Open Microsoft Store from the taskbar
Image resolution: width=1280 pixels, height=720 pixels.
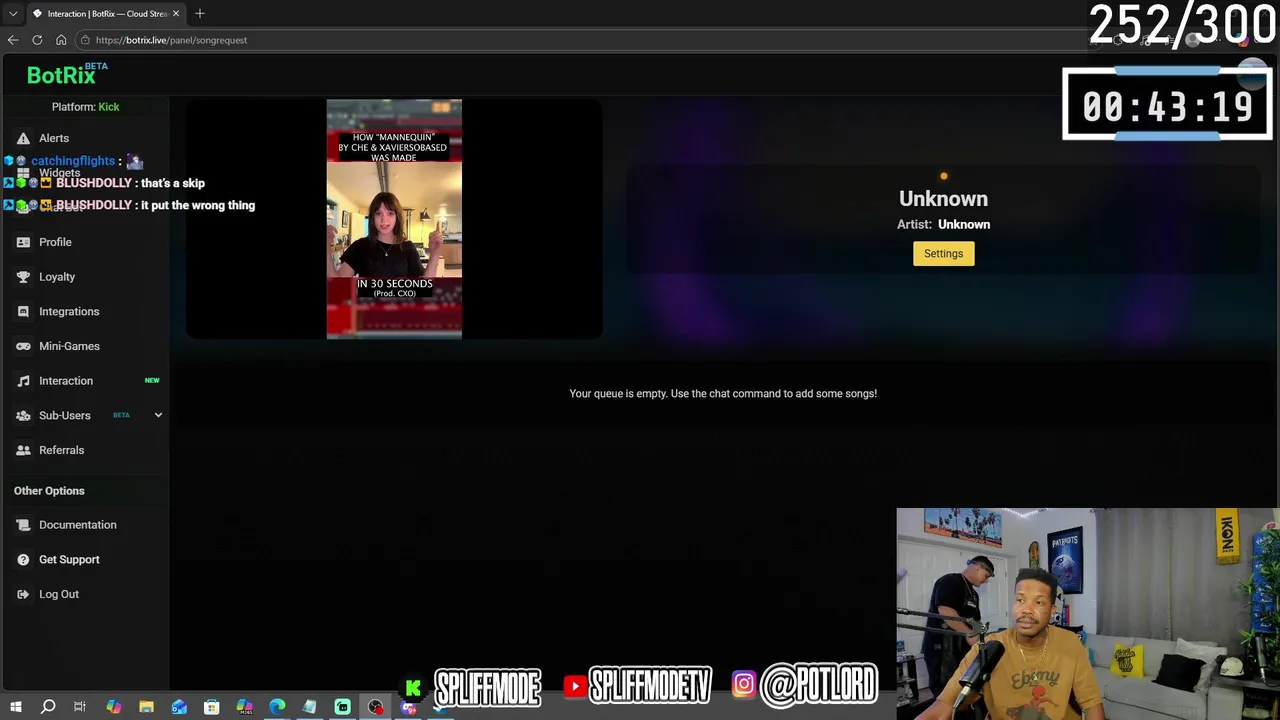click(x=211, y=707)
